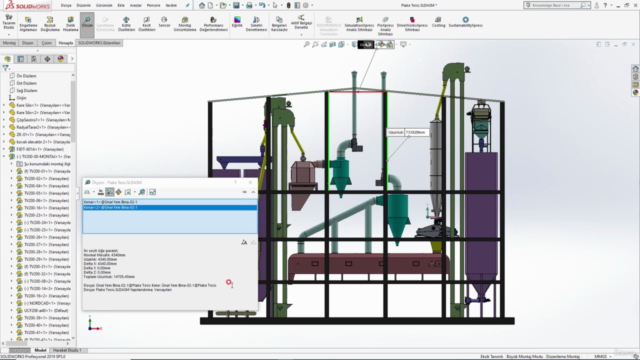Switch to ConfigurationManager panel tab
This screenshot has height=360, width=640.
pos(34,59)
